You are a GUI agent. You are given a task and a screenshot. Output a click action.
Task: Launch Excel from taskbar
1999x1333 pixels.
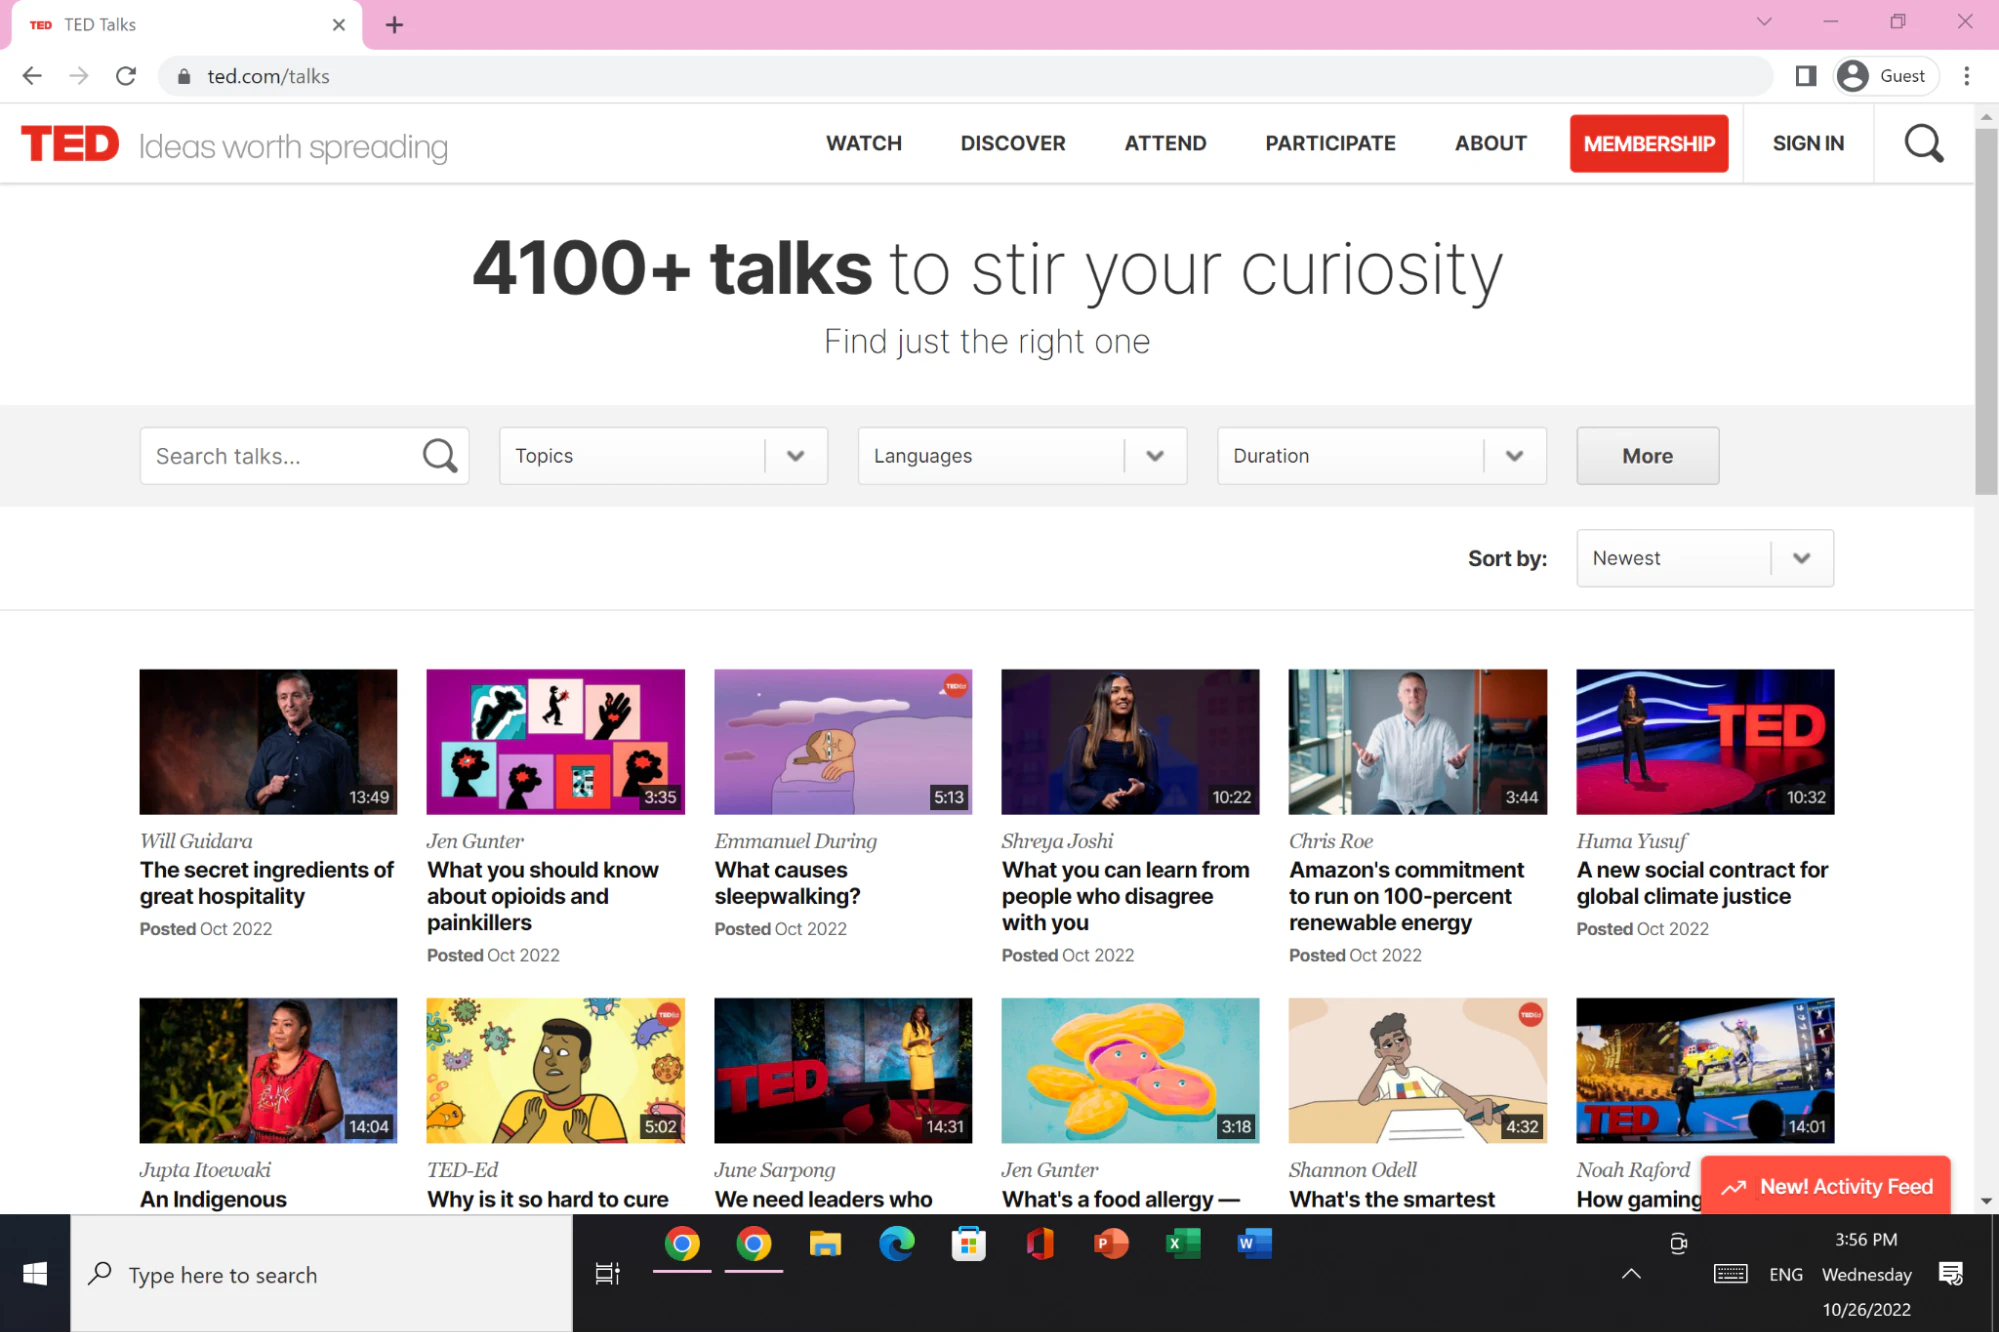coord(1183,1244)
